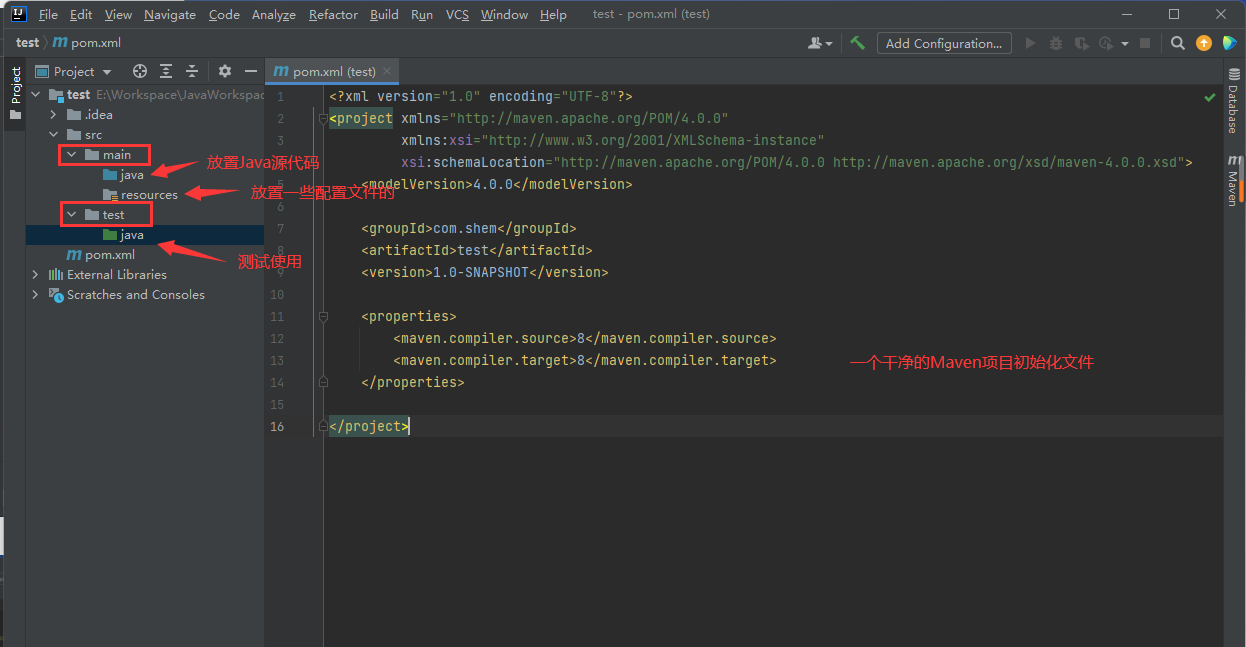Click the Add Configuration button
The width and height of the screenshot is (1246, 647).
(943, 43)
